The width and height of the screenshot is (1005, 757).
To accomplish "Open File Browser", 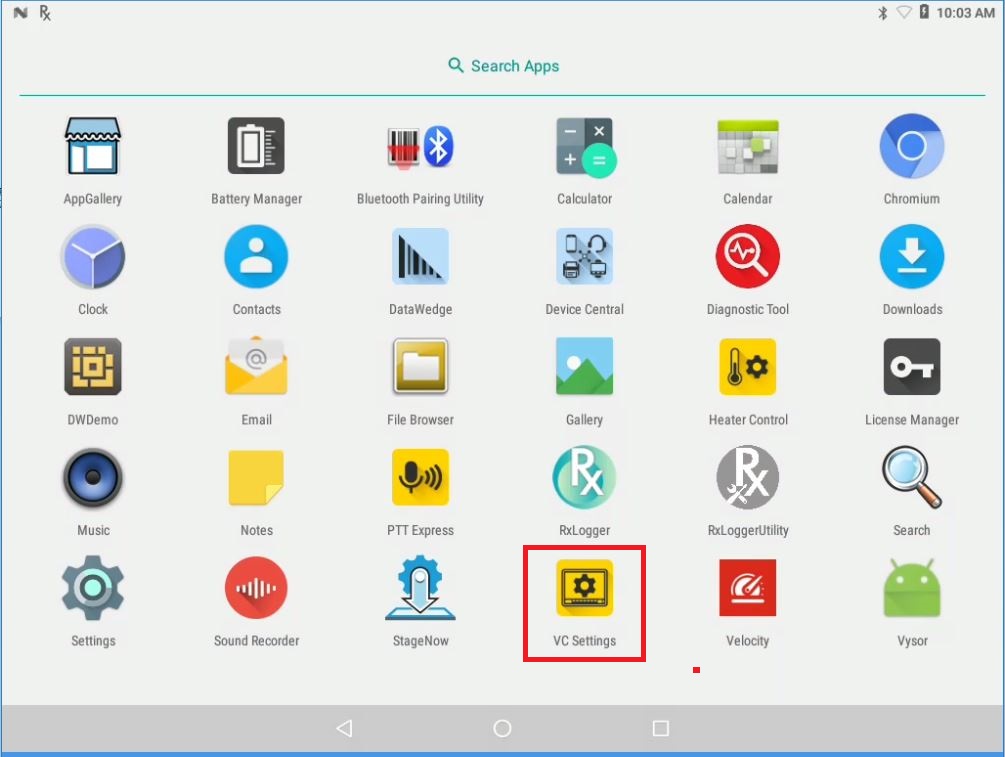I will [x=420, y=367].
